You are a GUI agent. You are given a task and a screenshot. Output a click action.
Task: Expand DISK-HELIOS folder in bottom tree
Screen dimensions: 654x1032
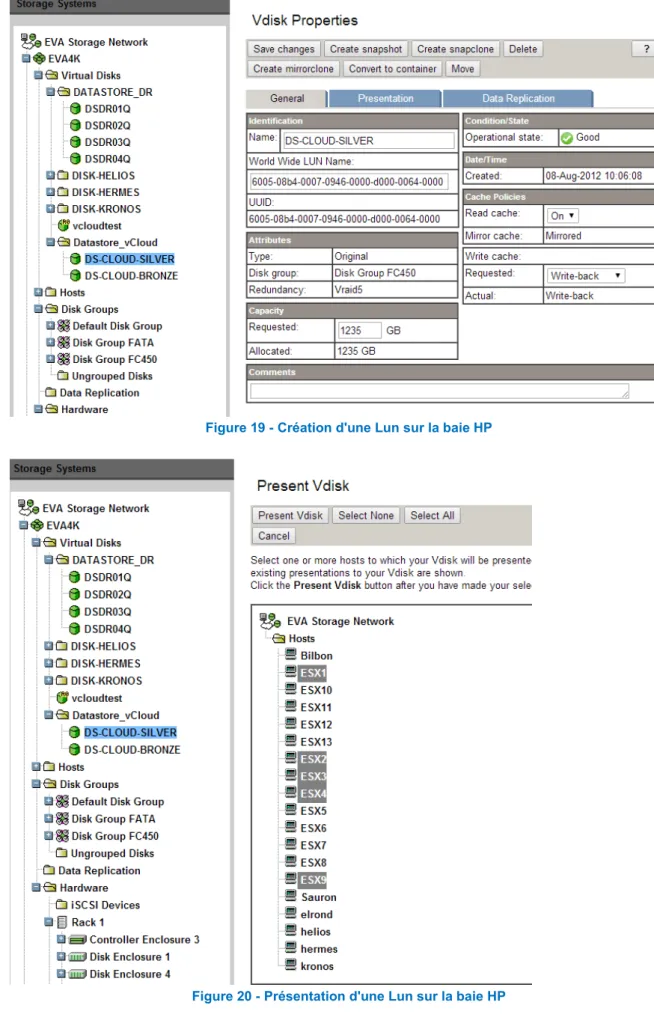click(49, 646)
